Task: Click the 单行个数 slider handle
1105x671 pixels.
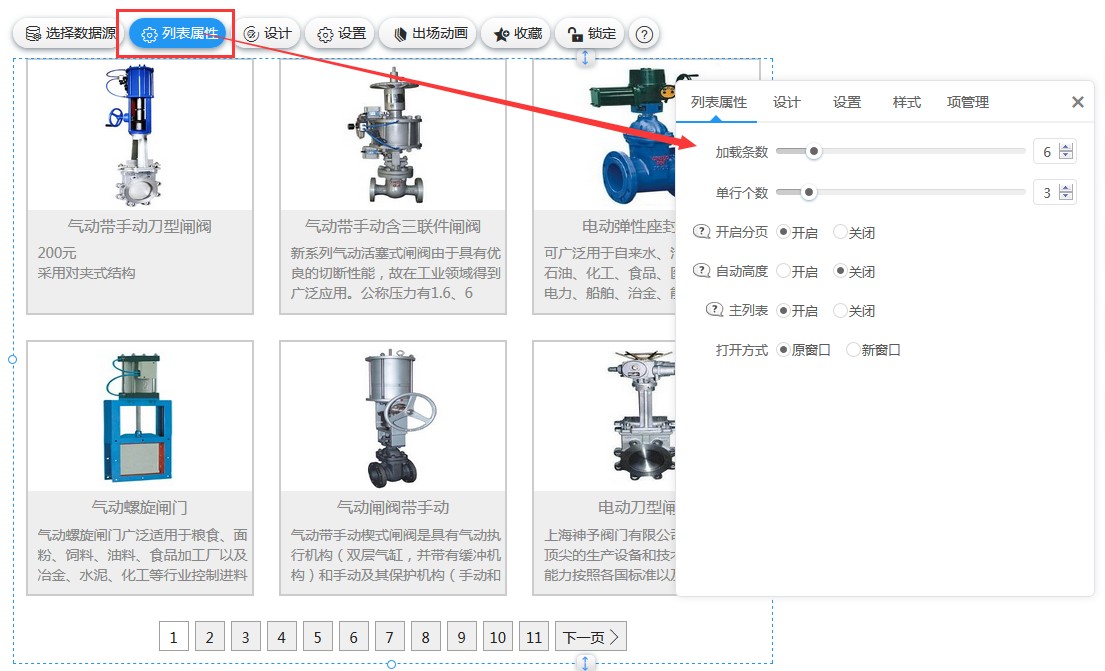Action: coord(809,192)
